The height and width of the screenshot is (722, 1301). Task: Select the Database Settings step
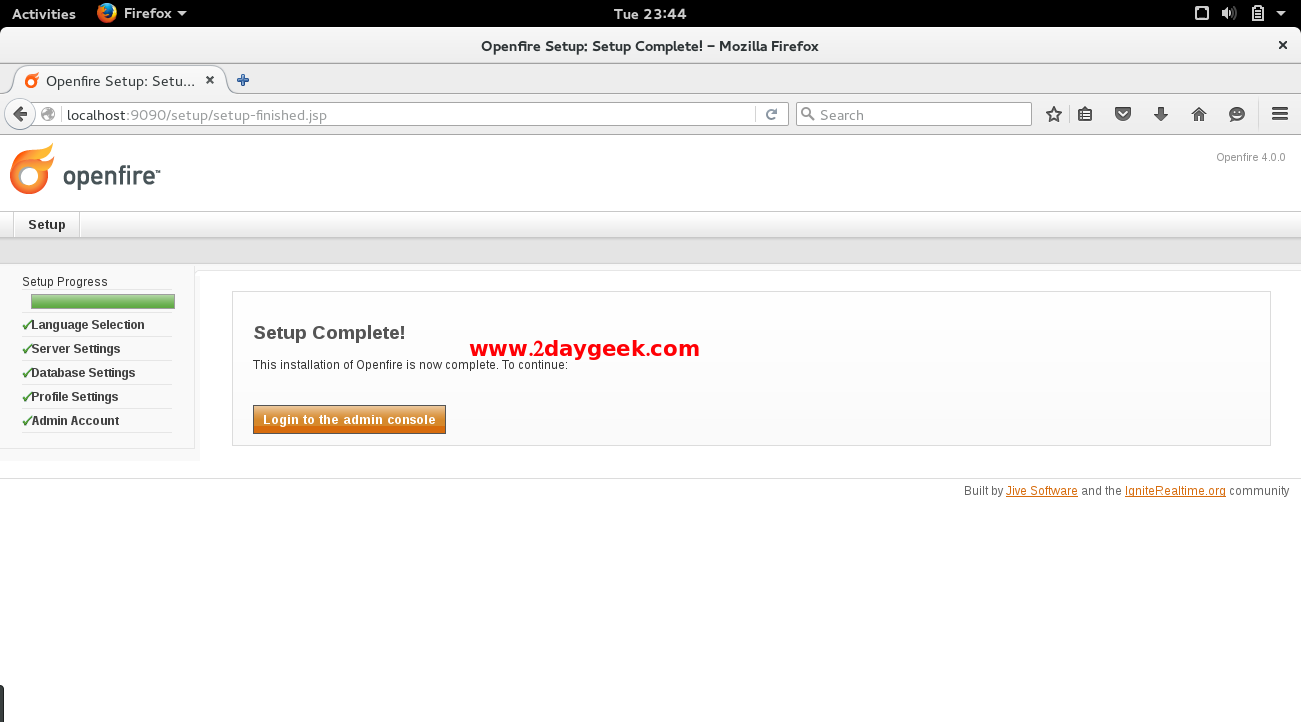point(83,373)
